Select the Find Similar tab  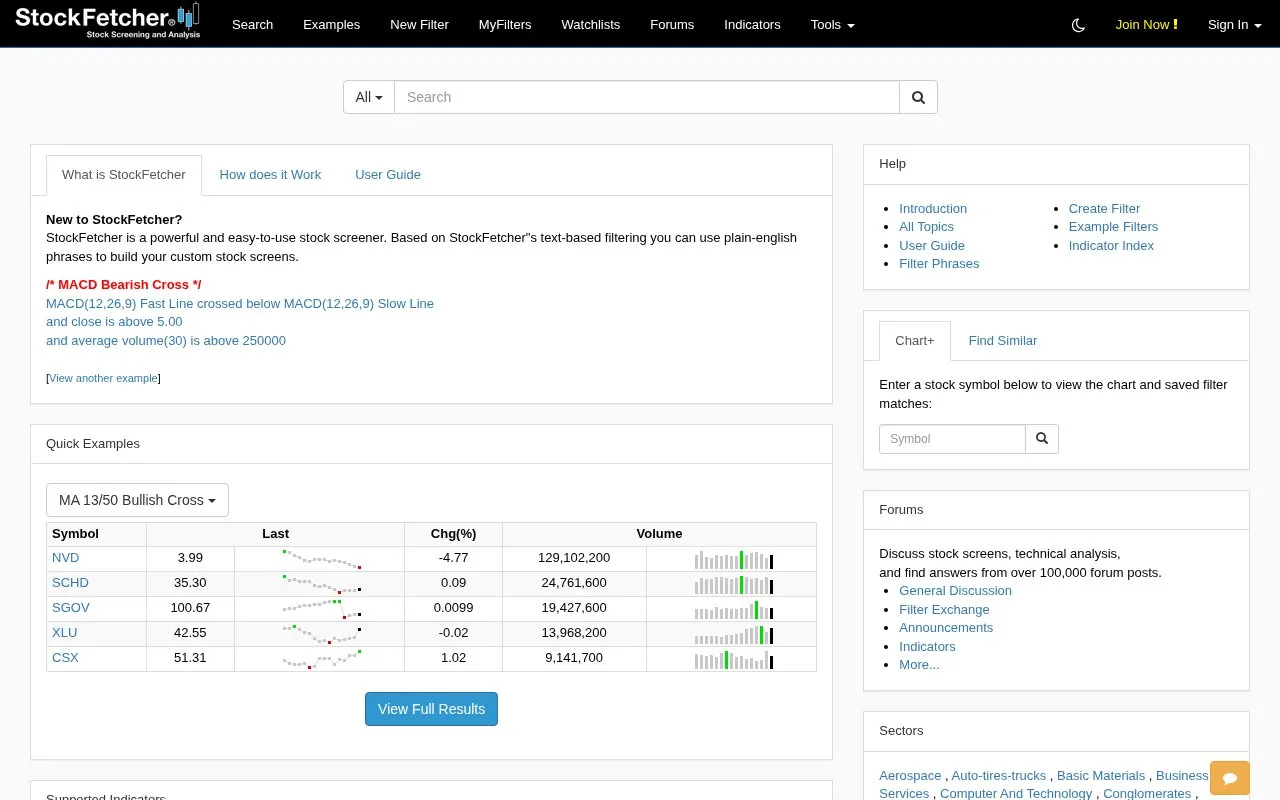(1003, 341)
